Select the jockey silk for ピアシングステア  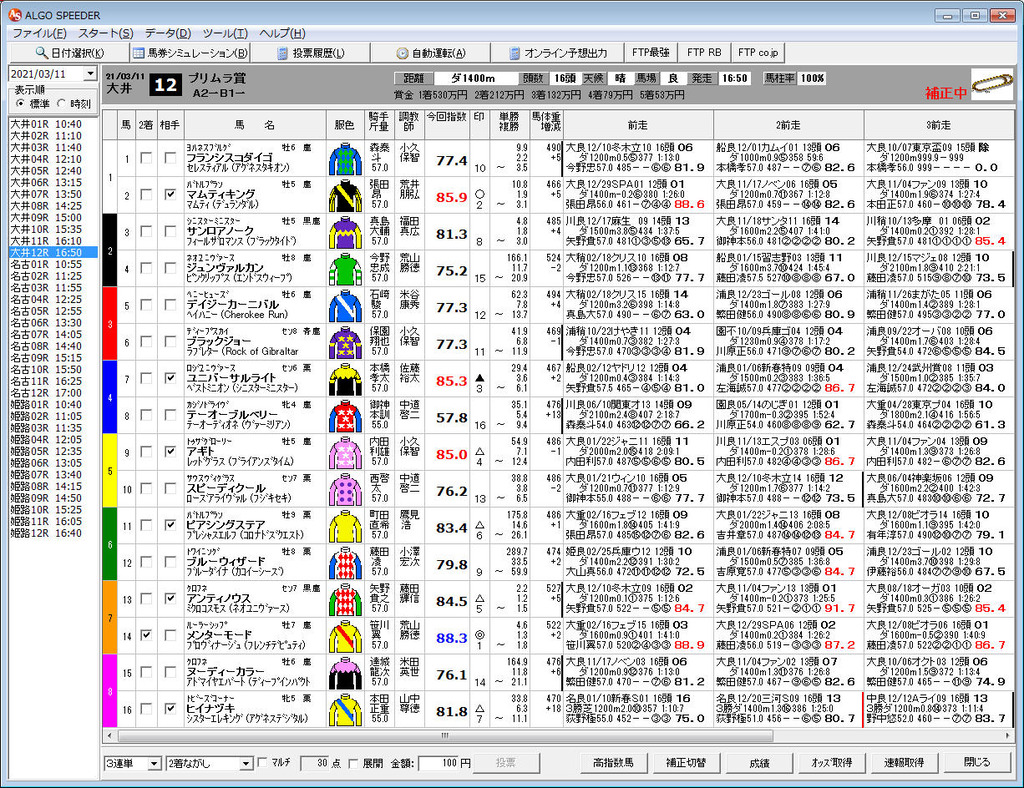(345, 526)
